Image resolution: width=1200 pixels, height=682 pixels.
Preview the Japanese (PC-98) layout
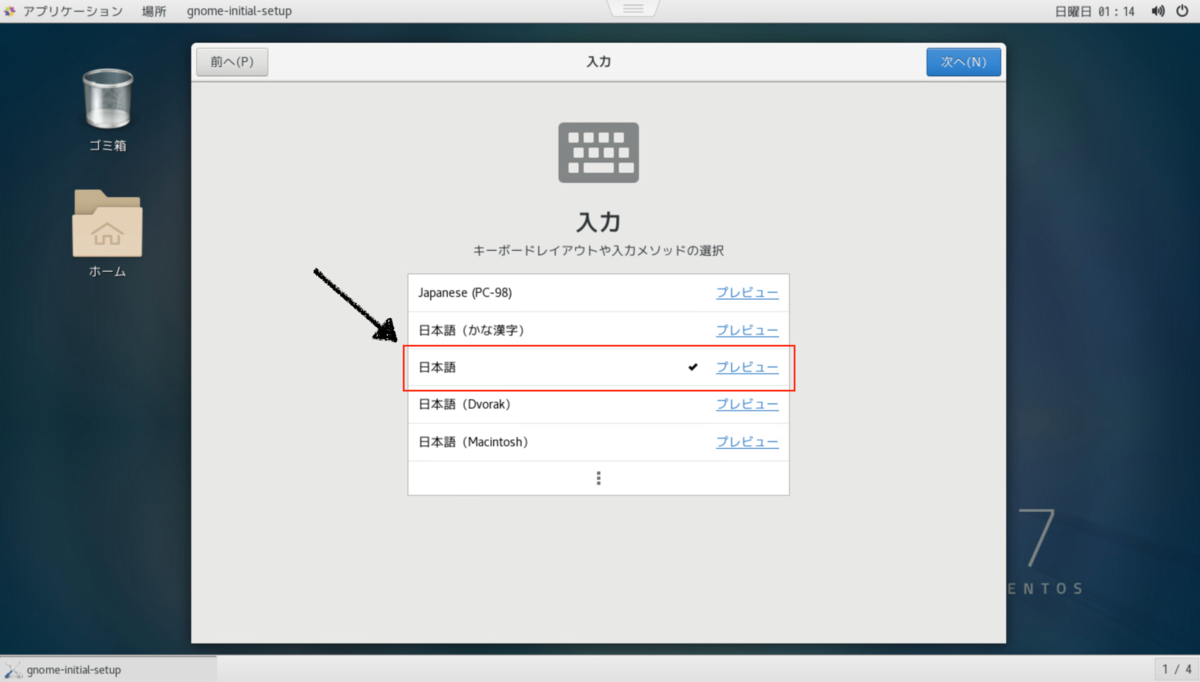pyautogui.click(x=747, y=293)
